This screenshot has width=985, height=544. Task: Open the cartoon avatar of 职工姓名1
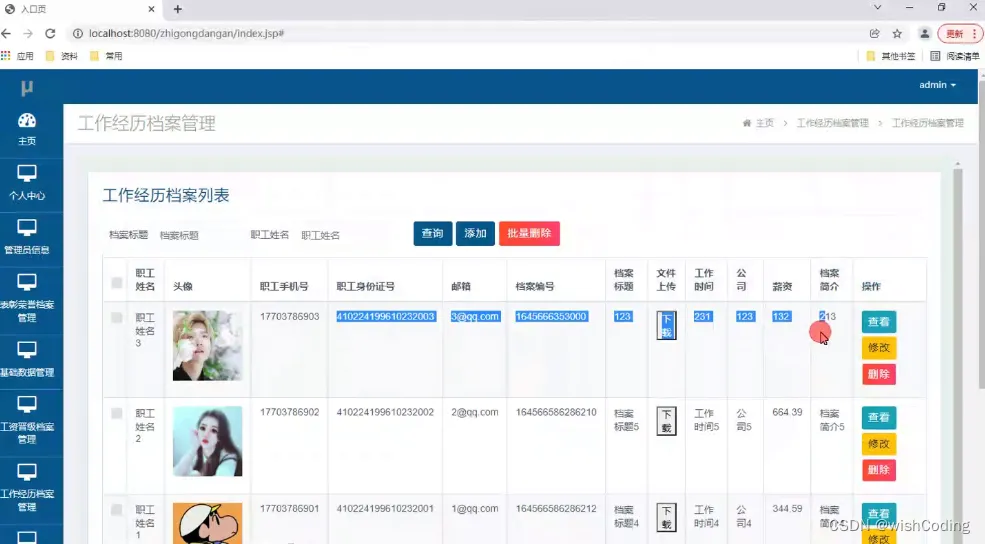207,523
